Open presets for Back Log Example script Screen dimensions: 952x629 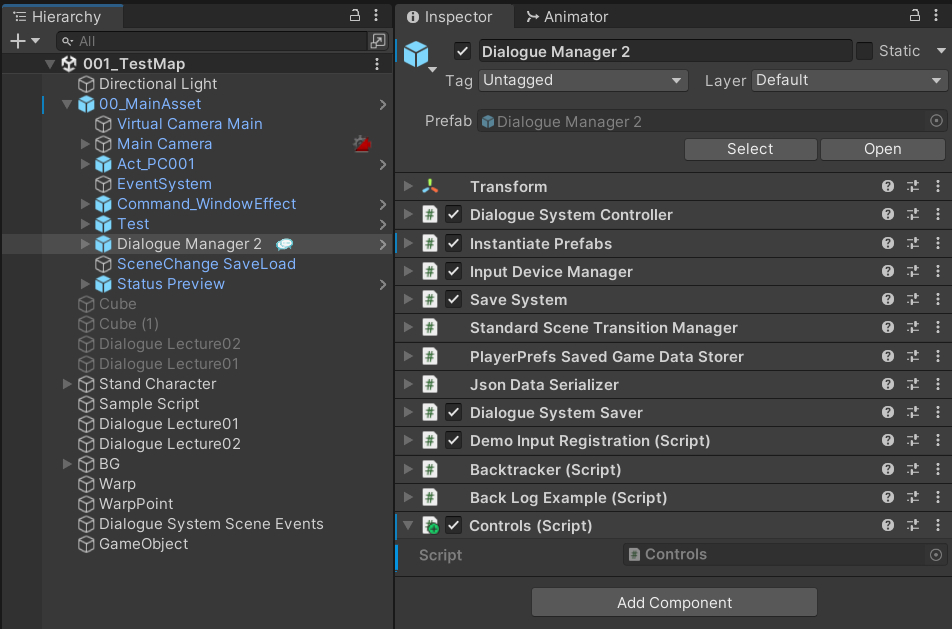pos(913,498)
